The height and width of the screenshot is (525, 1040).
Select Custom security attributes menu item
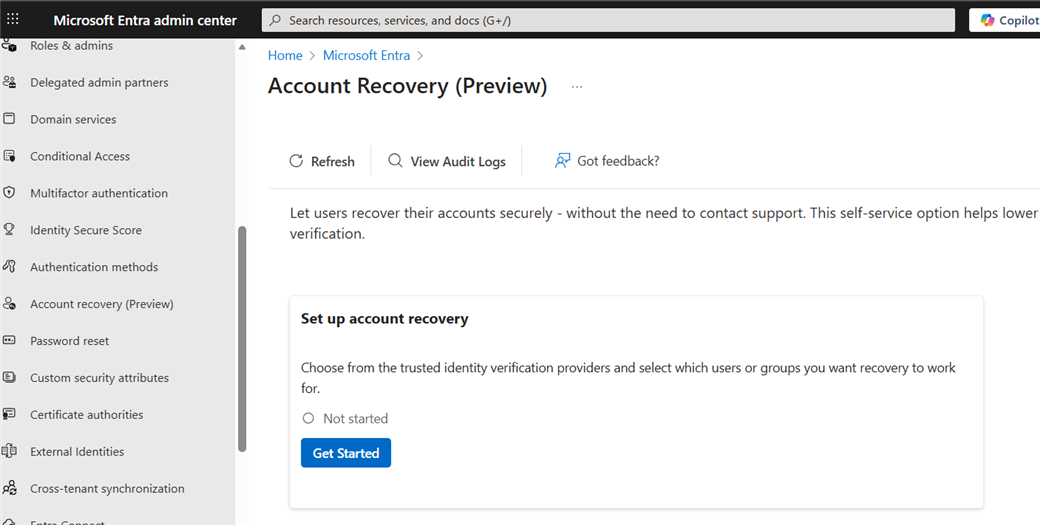click(99, 378)
